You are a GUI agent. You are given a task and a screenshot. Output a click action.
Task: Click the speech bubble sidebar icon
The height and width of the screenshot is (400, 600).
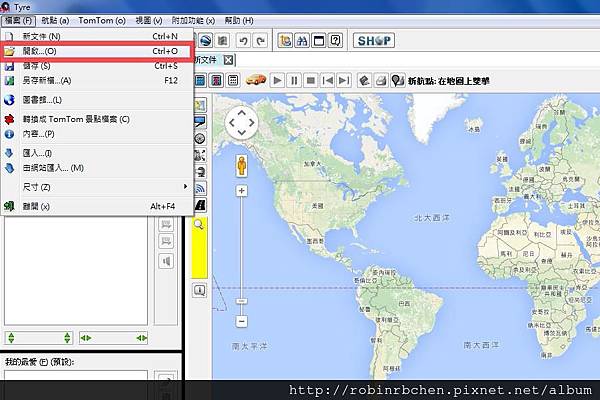point(200,122)
